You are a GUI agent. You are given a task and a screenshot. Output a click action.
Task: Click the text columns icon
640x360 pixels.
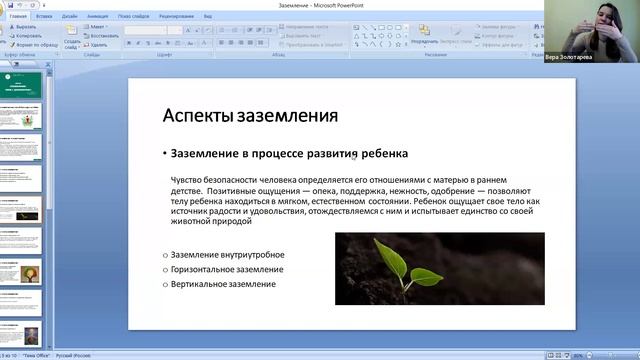[260, 42]
